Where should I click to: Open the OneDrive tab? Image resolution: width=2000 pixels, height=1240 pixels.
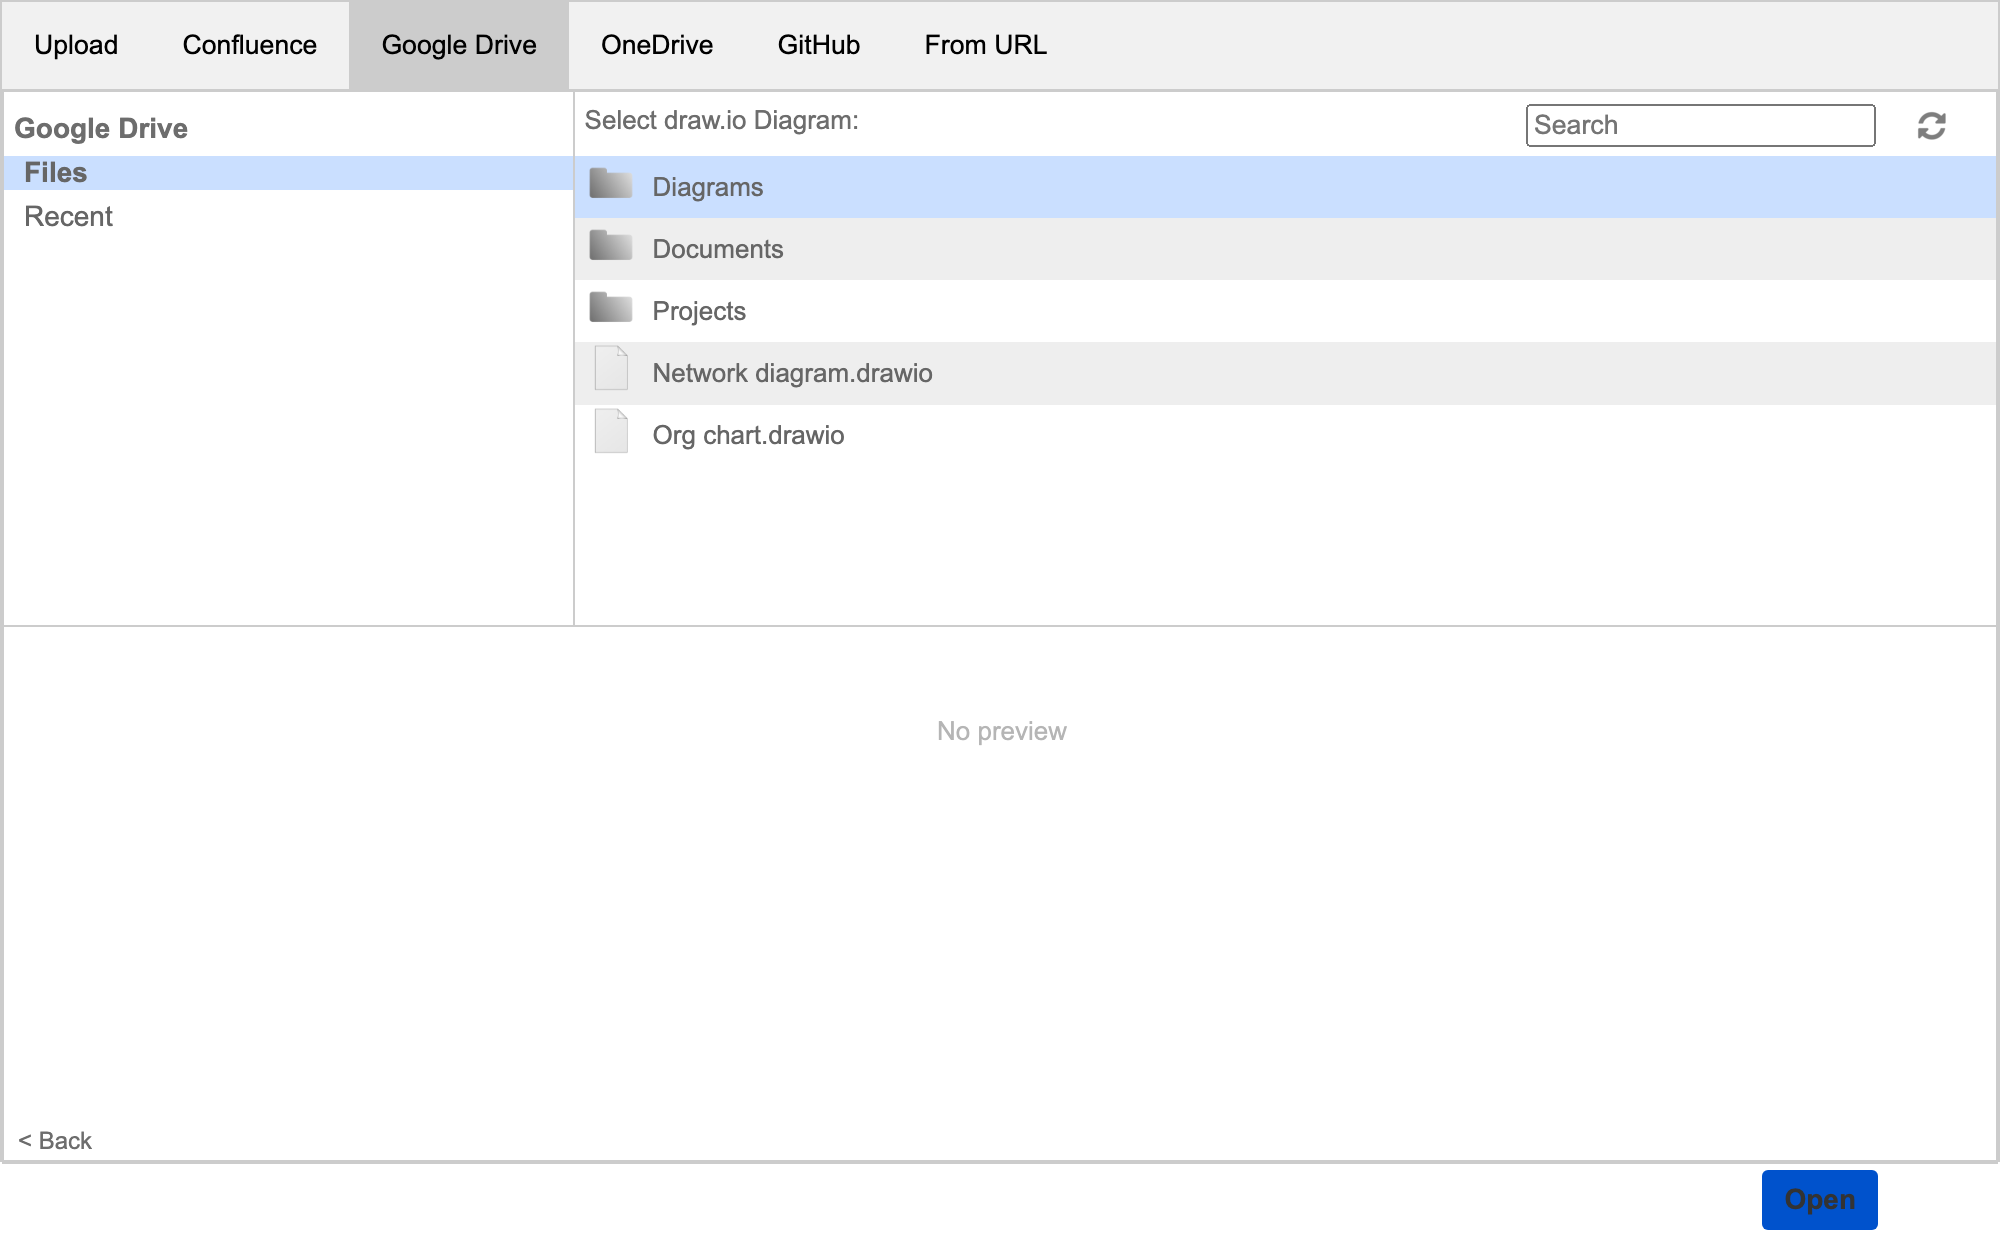[657, 45]
